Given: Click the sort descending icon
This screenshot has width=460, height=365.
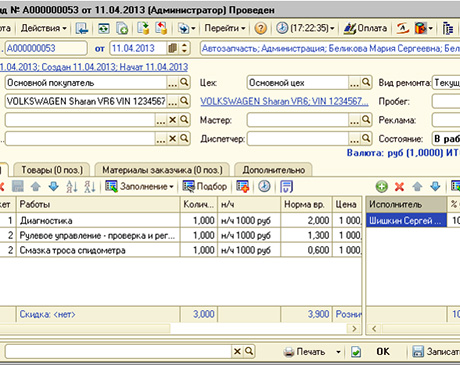Looking at the screenshot, I should point(89,187).
